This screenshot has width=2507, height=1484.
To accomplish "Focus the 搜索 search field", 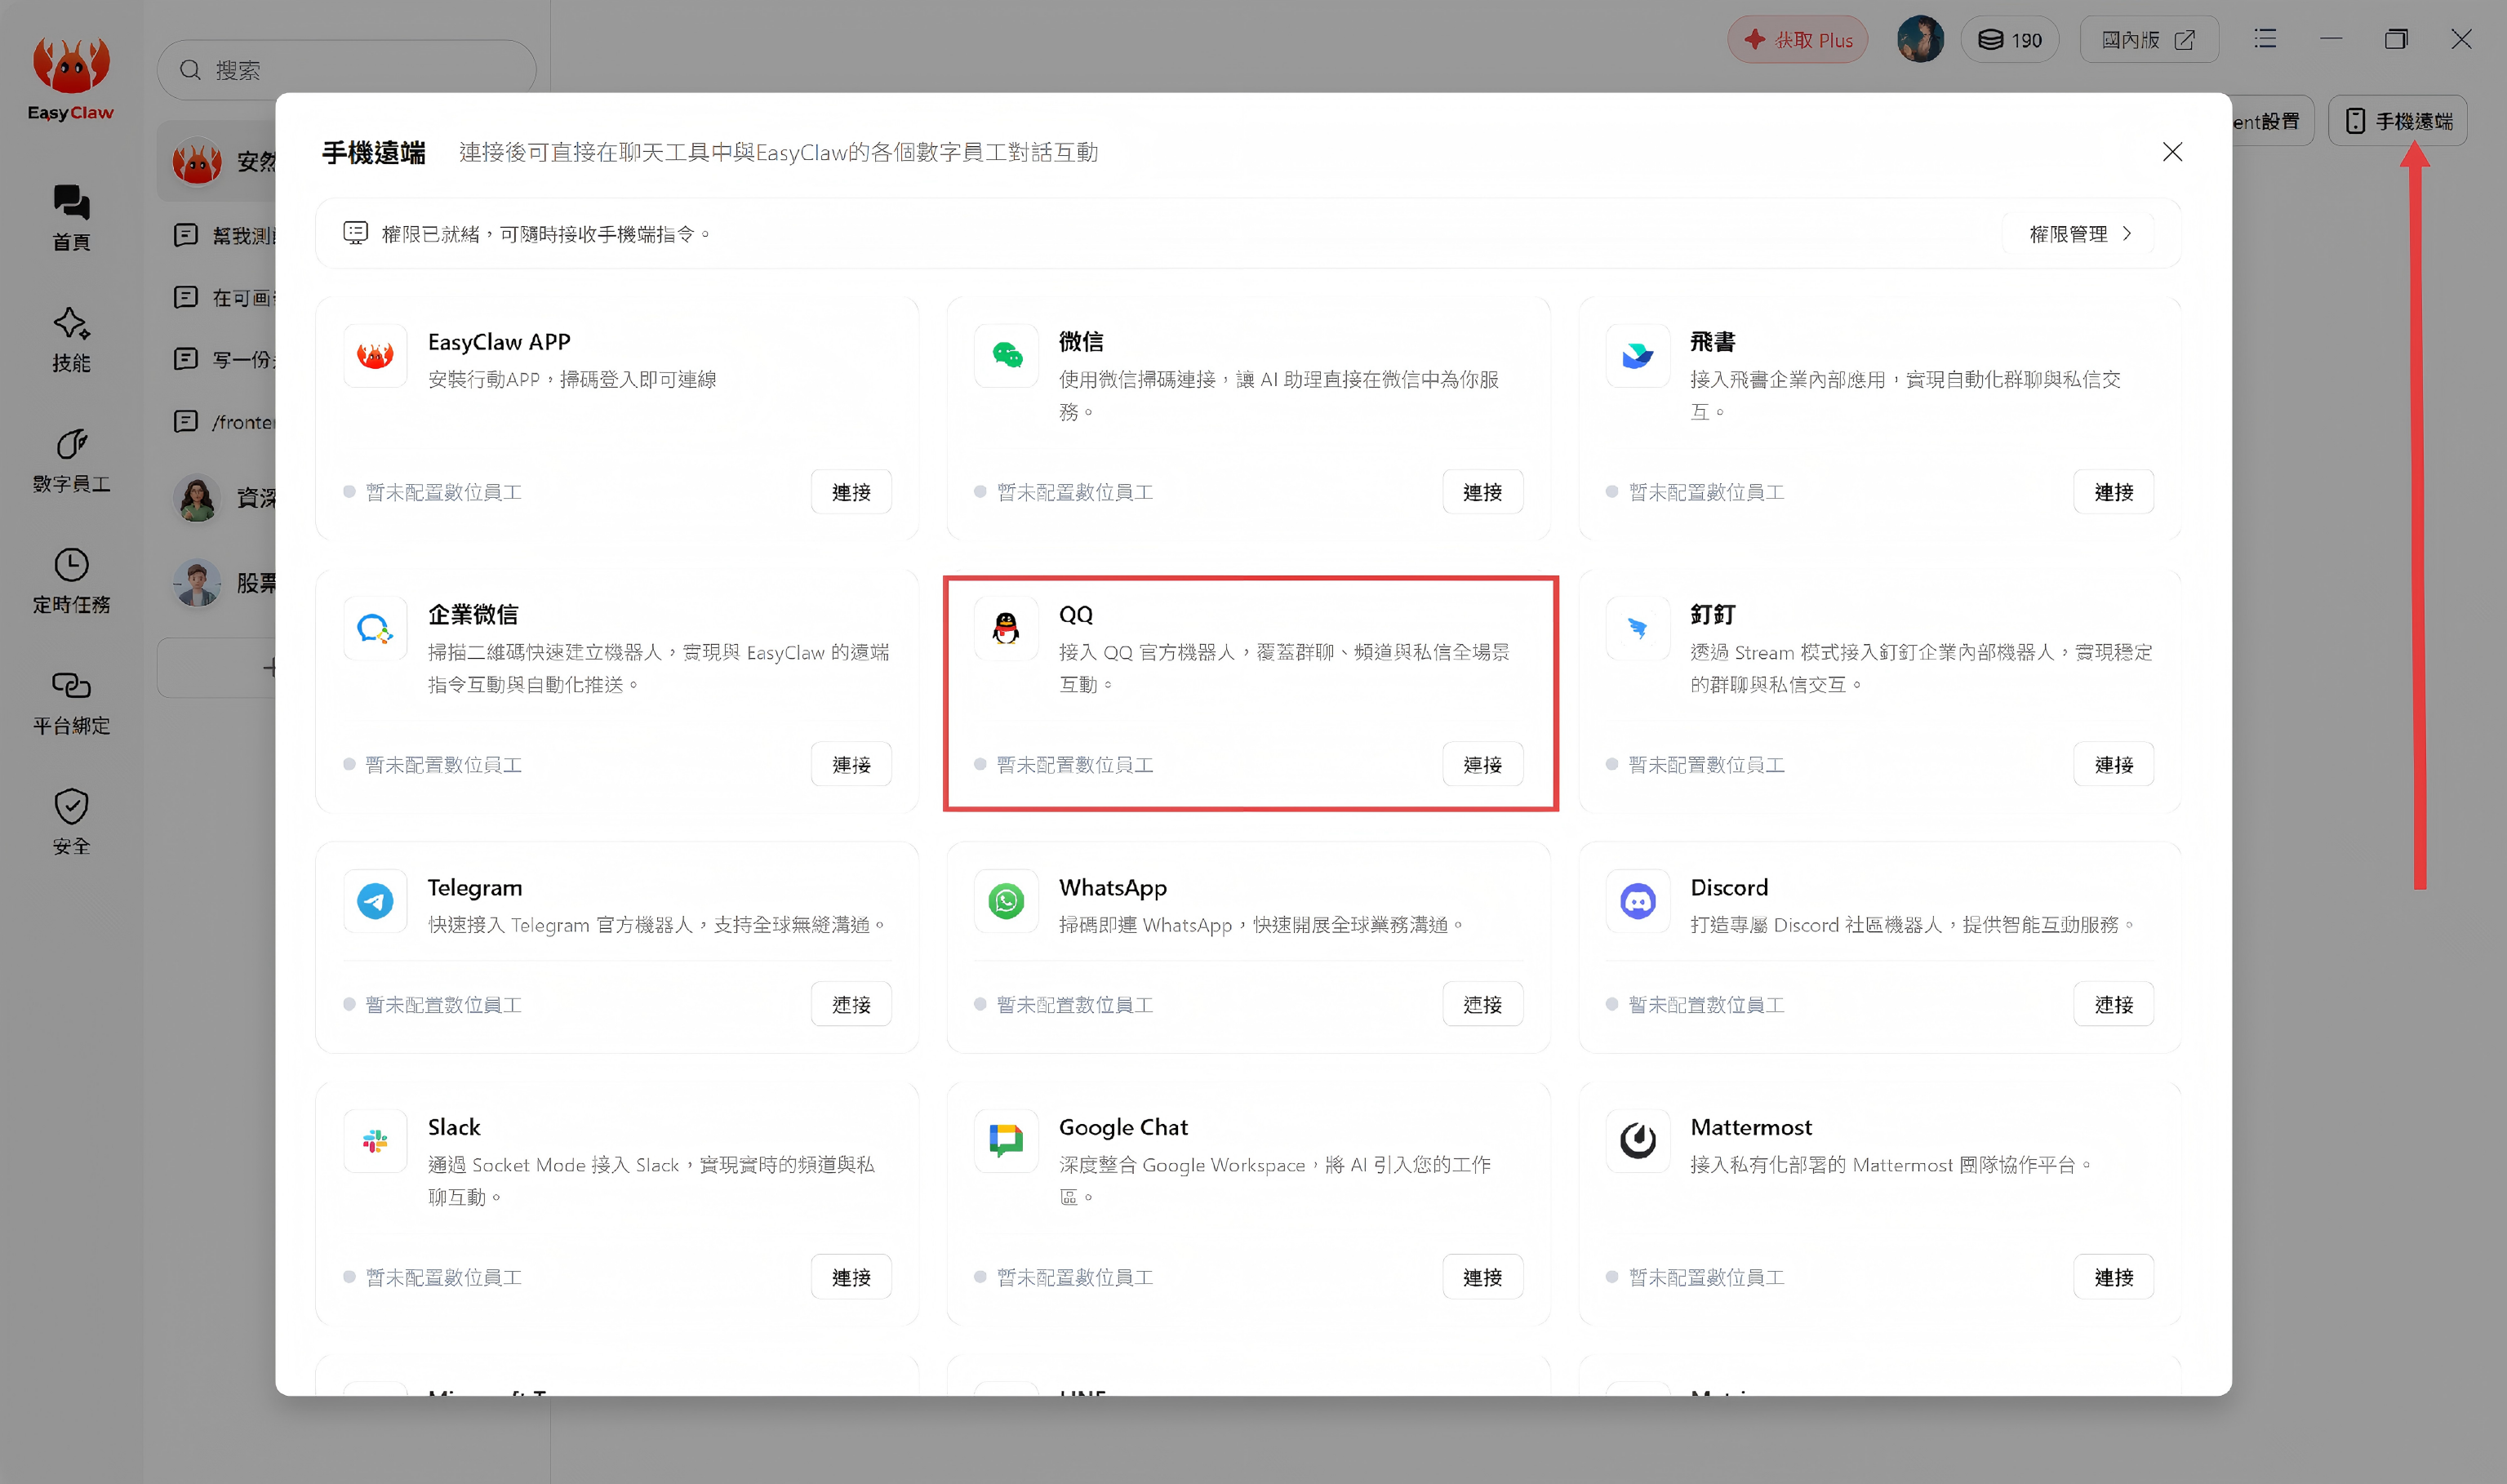I will click(x=346, y=70).
